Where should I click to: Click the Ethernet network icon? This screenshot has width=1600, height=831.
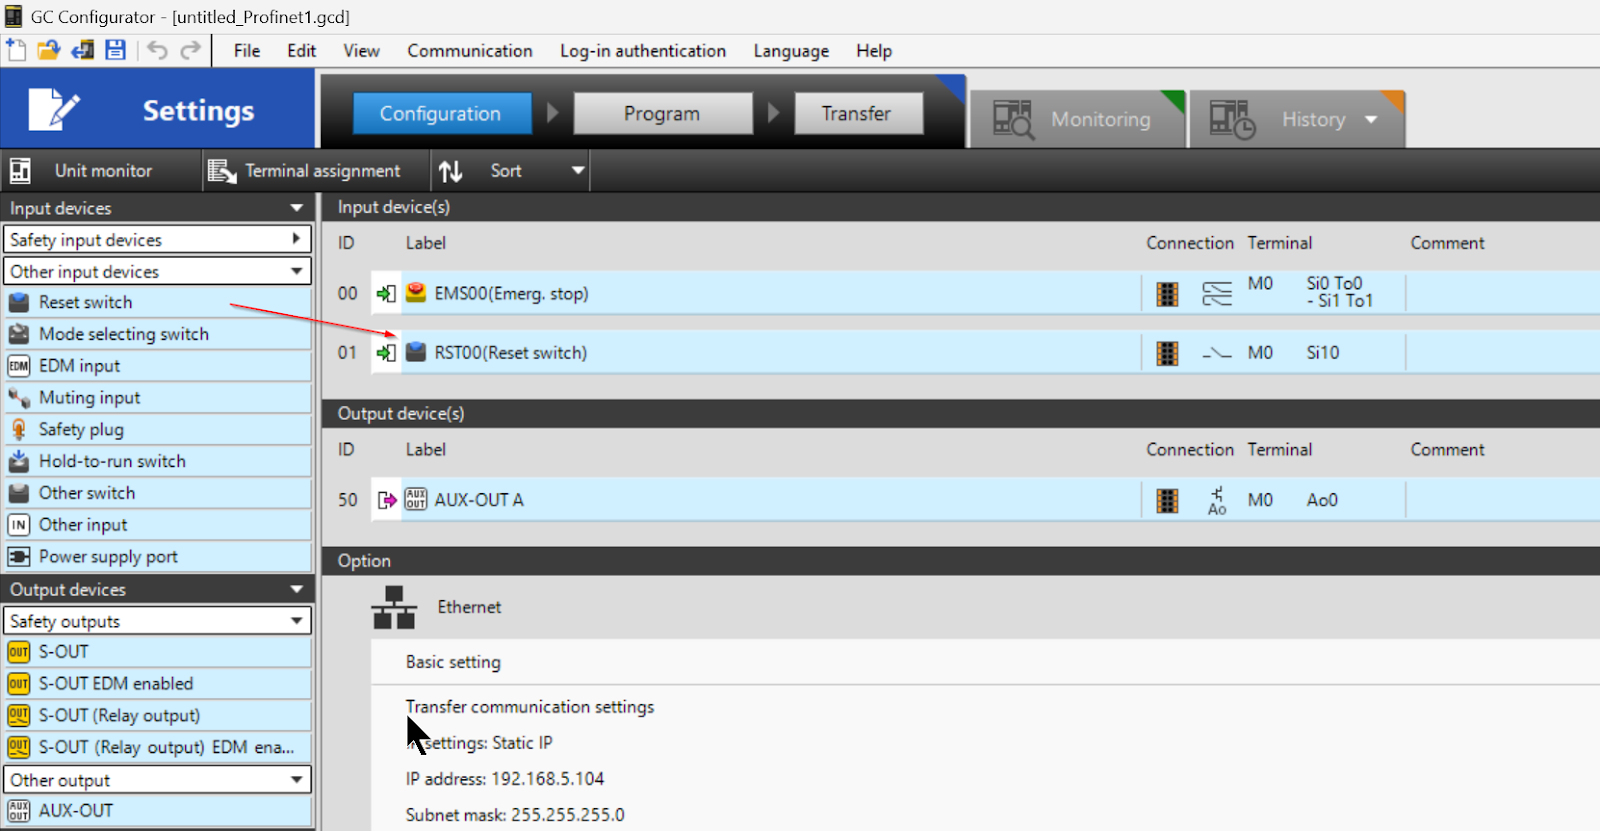click(x=394, y=607)
